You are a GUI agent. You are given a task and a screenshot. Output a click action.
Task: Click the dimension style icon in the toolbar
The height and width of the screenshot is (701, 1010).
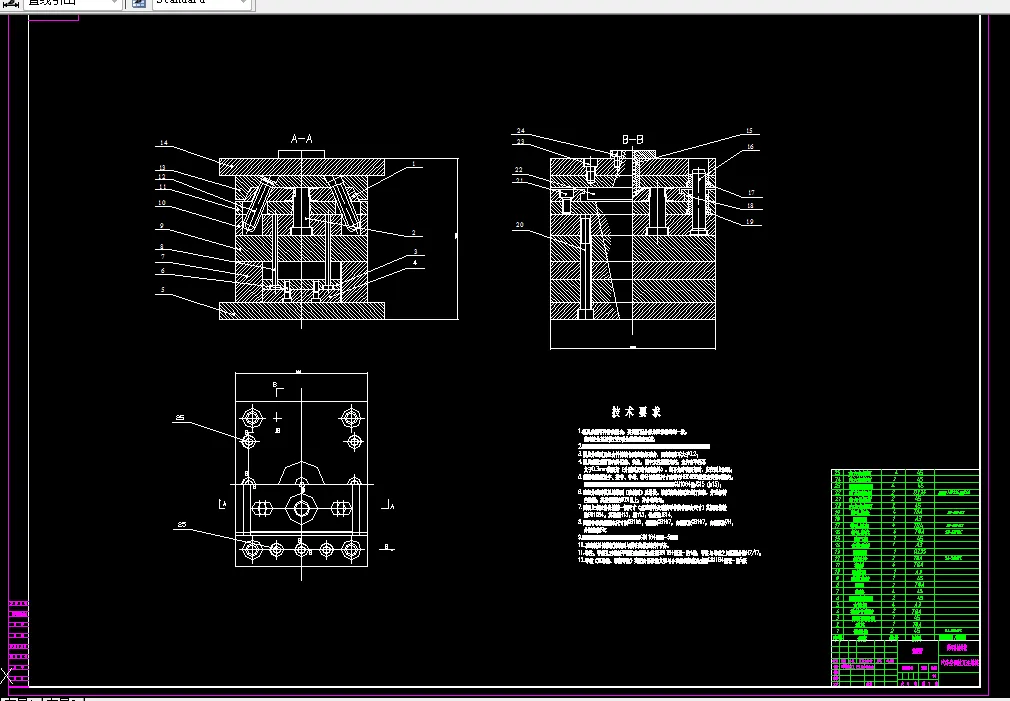11,3
